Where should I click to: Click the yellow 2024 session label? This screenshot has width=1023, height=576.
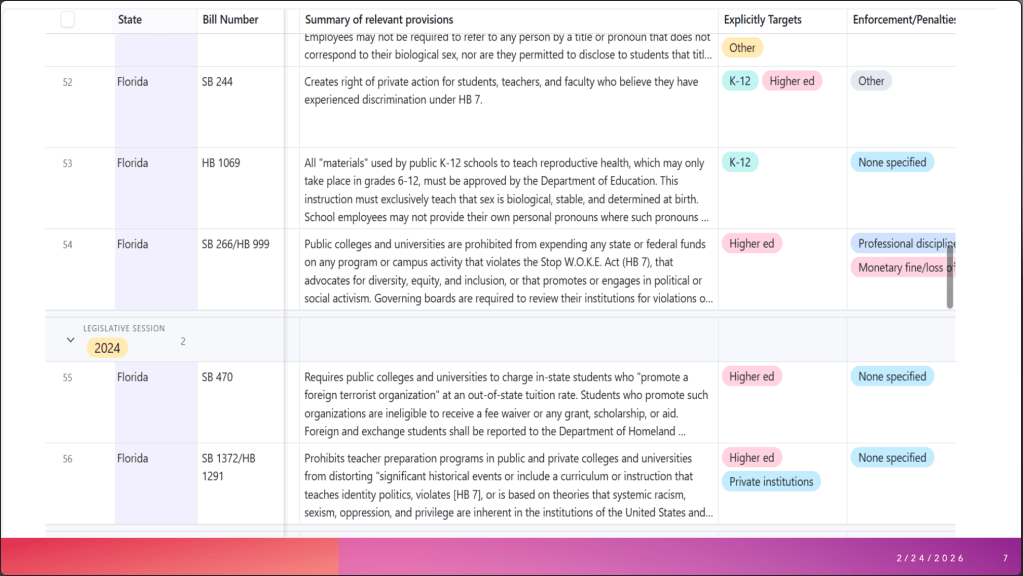tap(107, 348)
